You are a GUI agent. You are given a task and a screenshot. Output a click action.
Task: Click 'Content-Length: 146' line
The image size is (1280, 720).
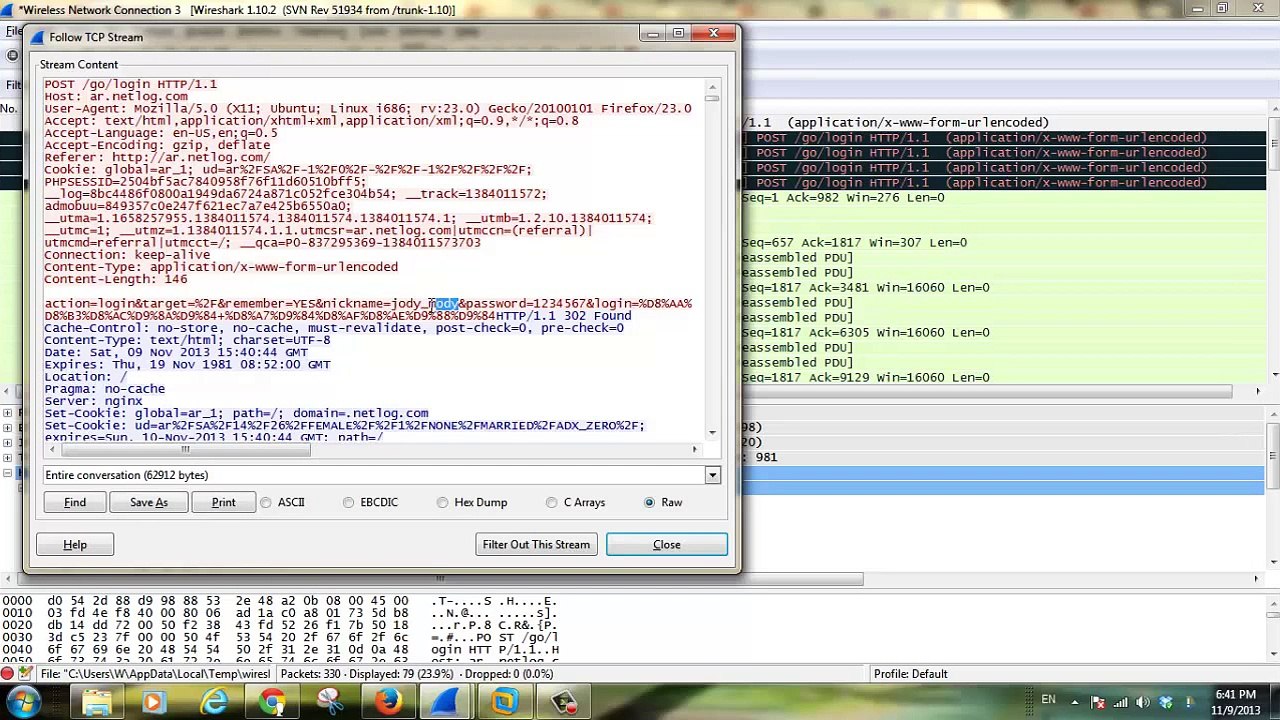116,279
